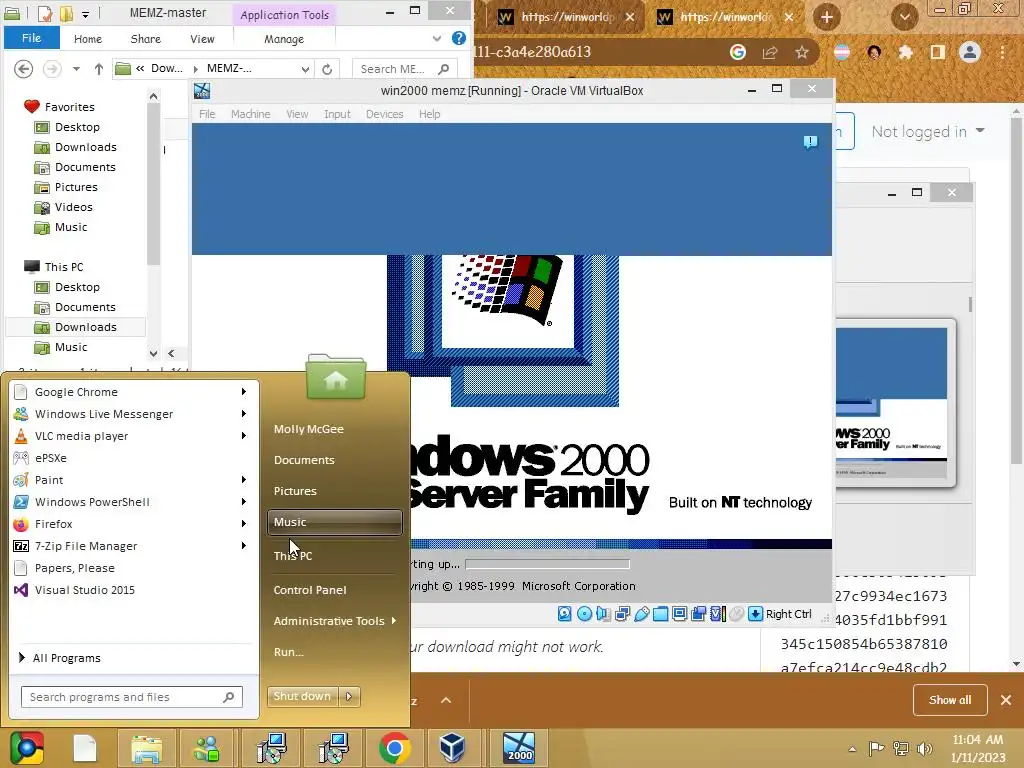Click the Explorer Back arrow button
Viewport: 1024px width, 768px height.
[23, 69]
